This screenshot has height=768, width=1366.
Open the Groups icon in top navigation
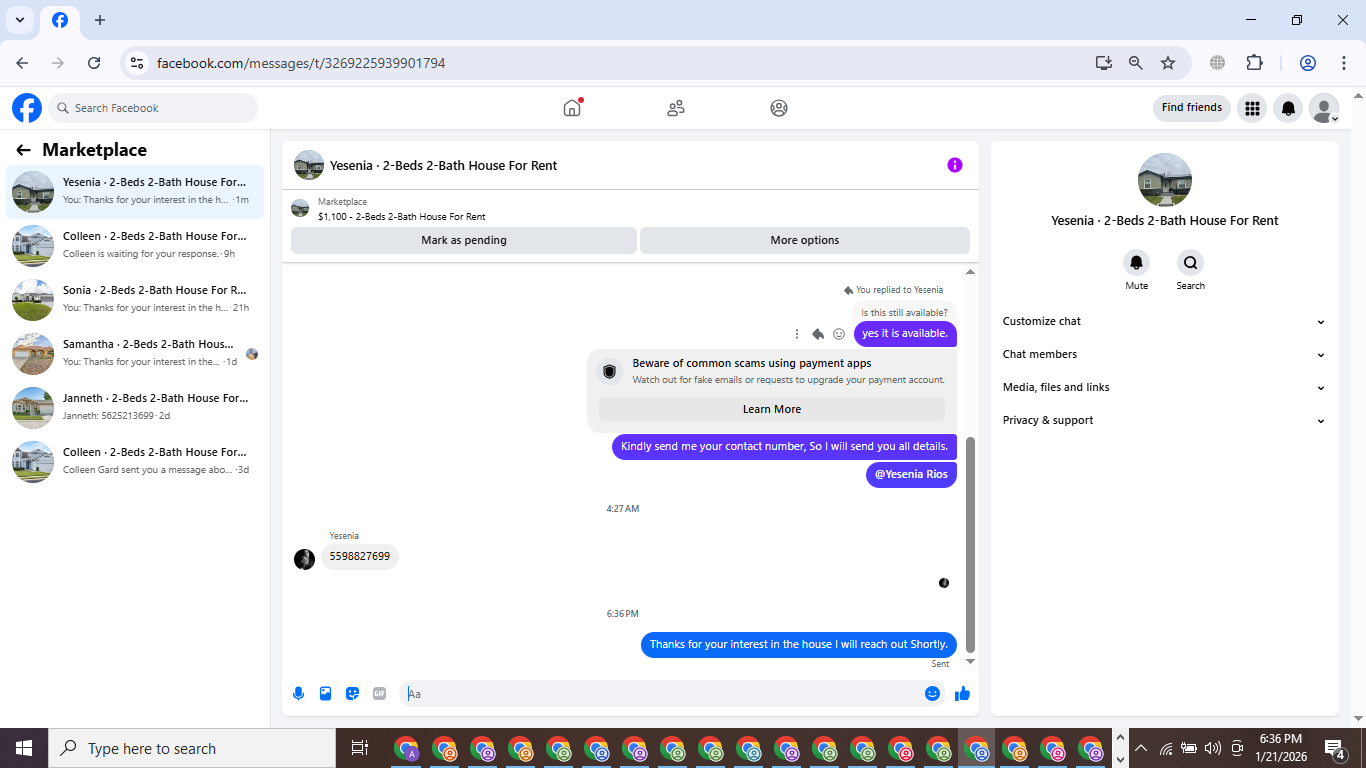pyautogui.click(x=779, y=108)
